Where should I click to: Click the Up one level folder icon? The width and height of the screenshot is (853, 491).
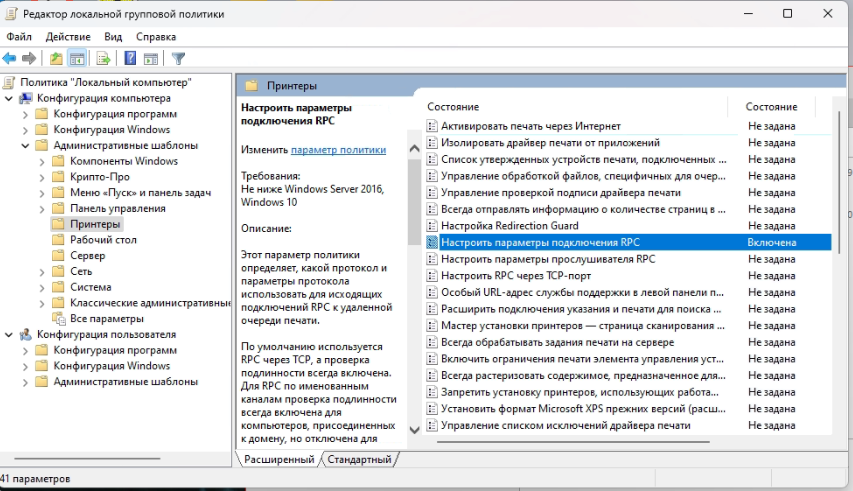pos(56,58)
